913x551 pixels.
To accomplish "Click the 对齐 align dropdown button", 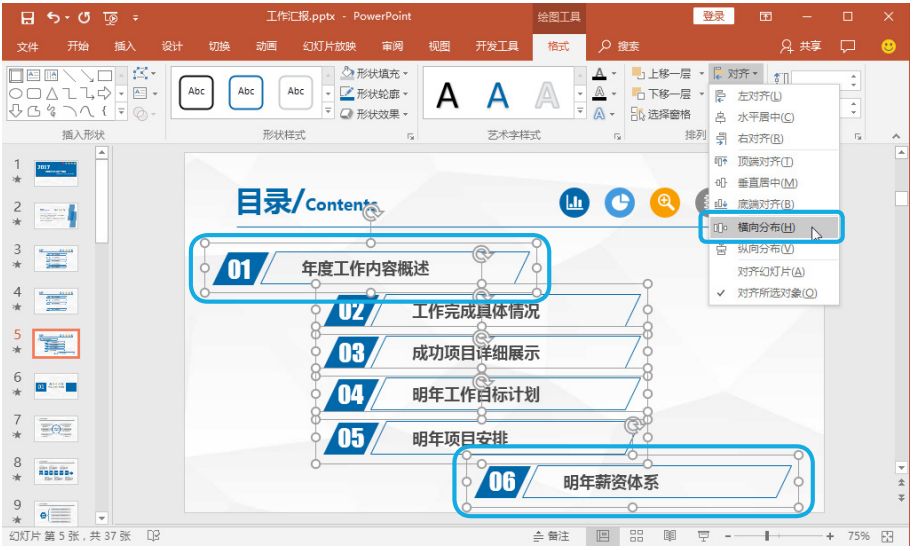I will (x=737, y=73).
